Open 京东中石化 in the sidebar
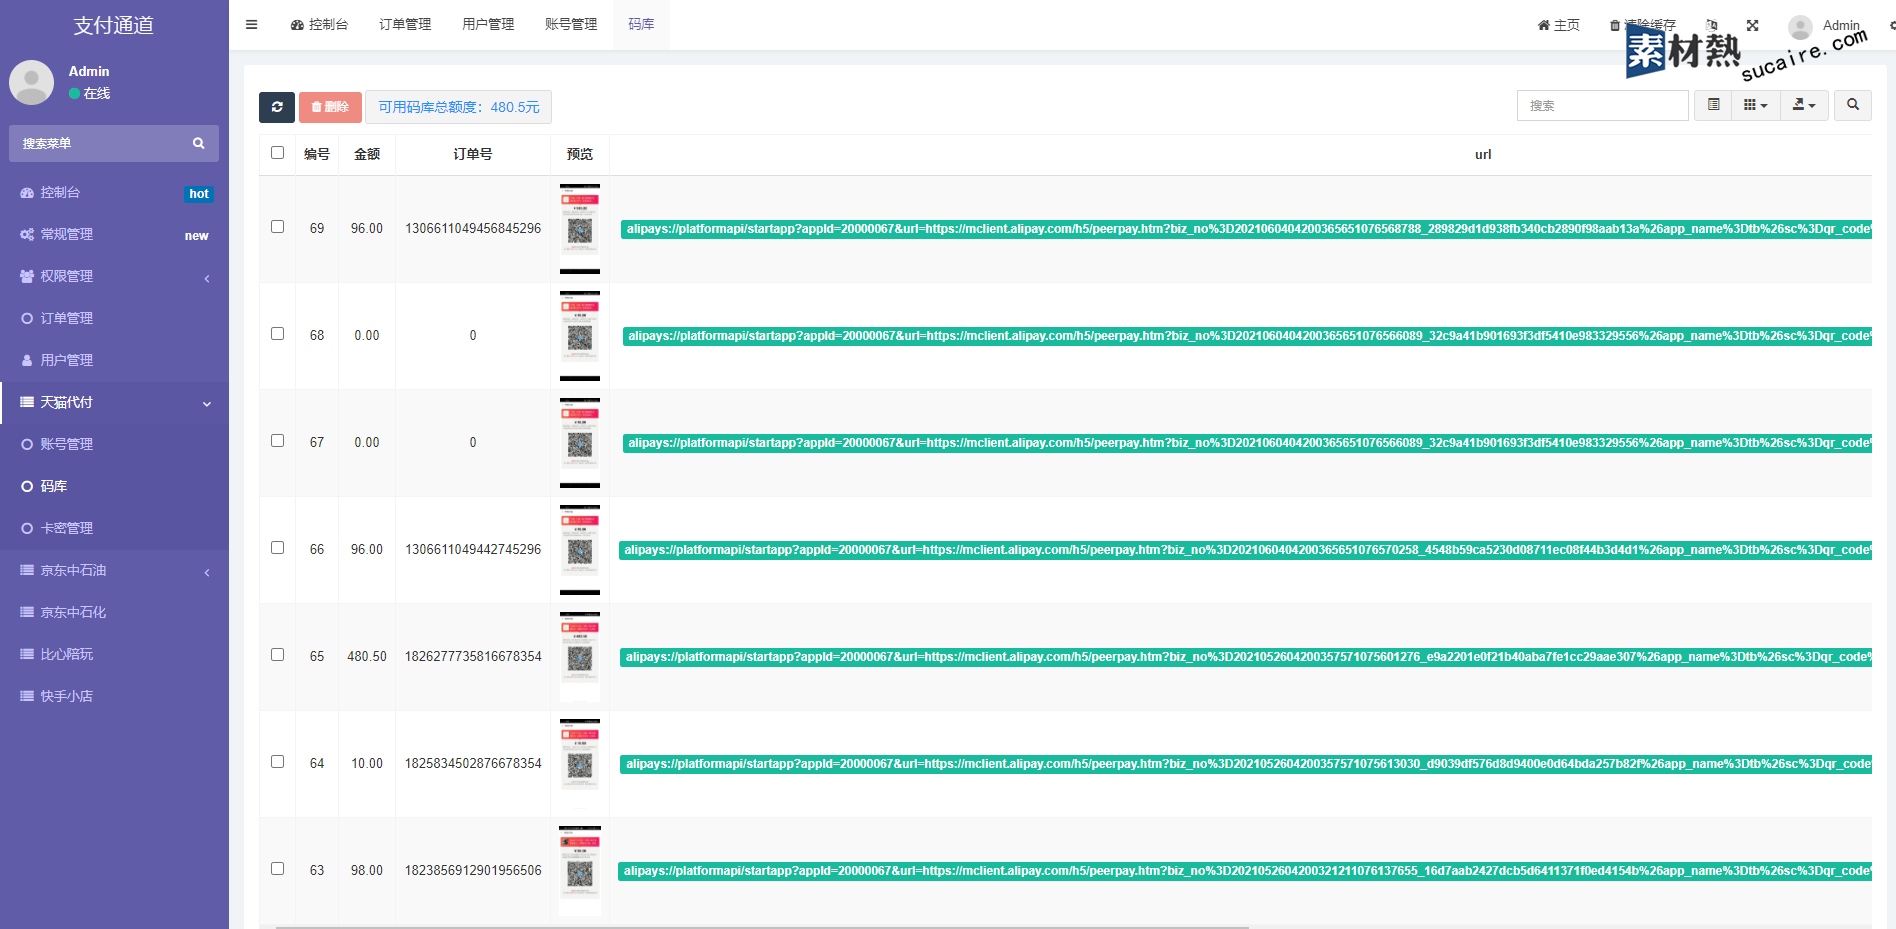 pos(114,612)
